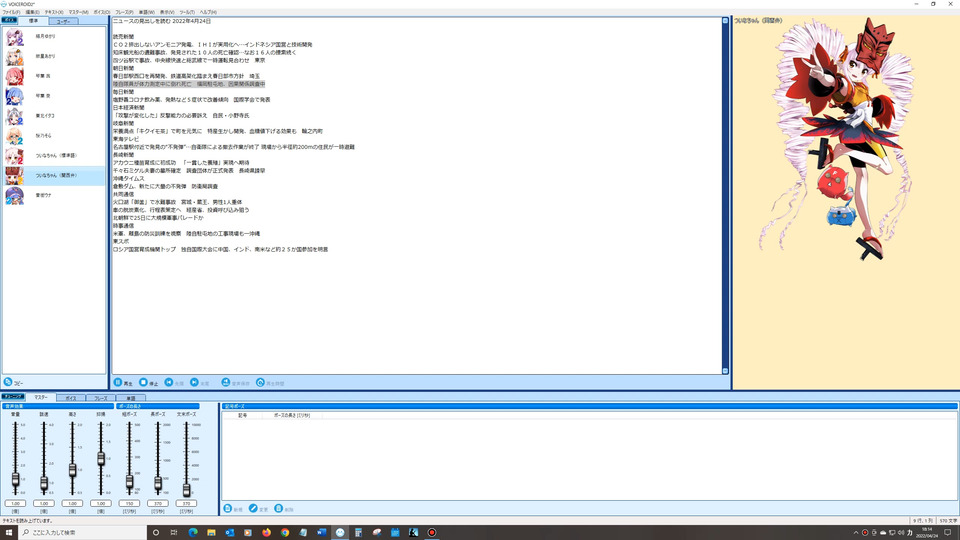The height and width of the screenshot is (540, 960).
Task: Click the text editor scroll-down arrow
Action: 726,371
